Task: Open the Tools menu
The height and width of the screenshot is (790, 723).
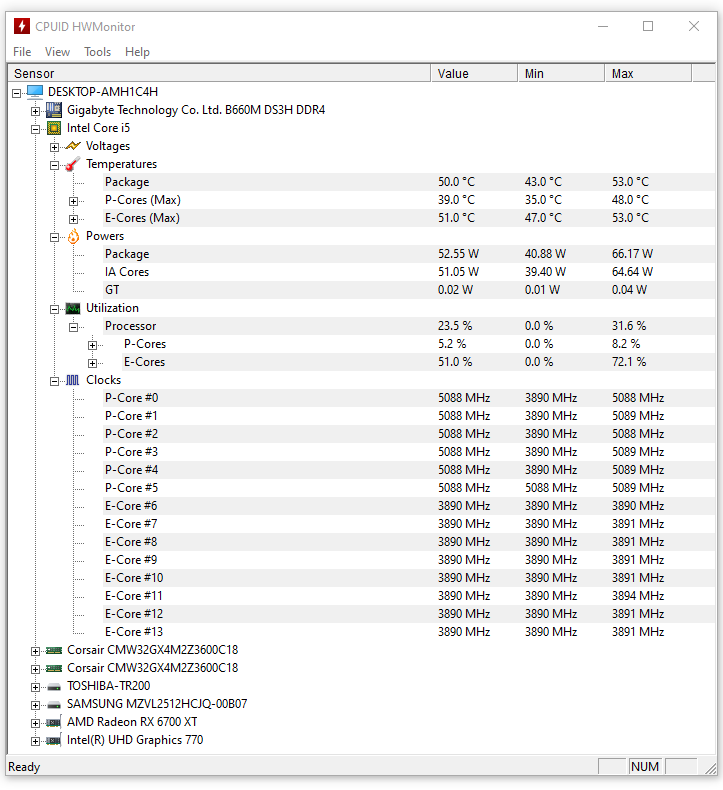Action: [98, 52]
